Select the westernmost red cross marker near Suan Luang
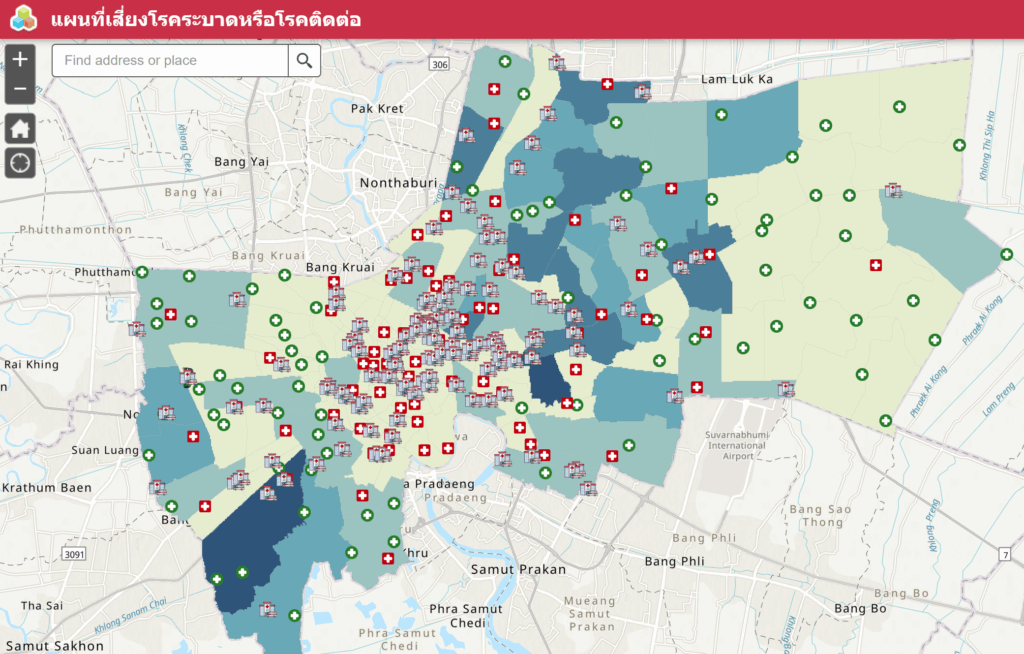This screenshot has width=1024, height=654. (x=193, y=437)
